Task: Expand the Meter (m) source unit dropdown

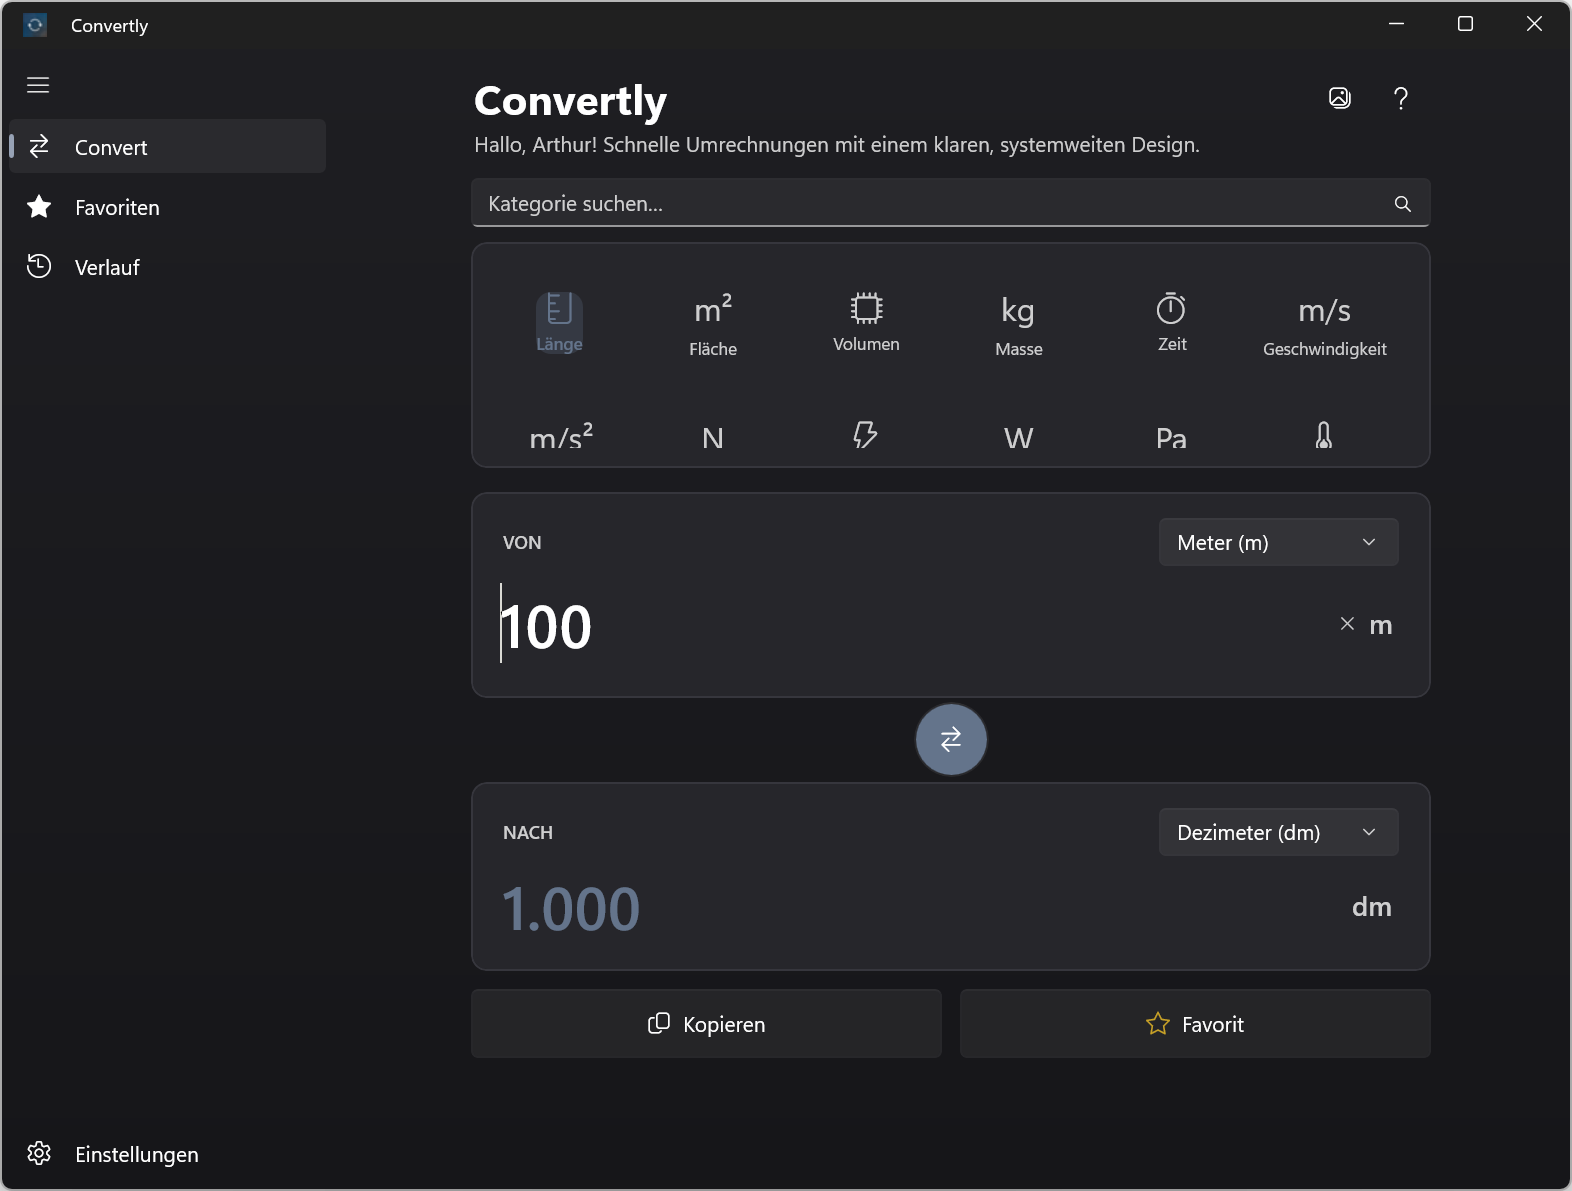Action: pos(1278,542)
